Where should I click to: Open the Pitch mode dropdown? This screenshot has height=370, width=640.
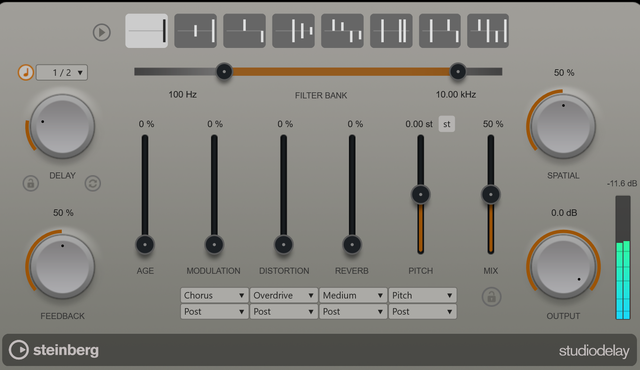coord(422,295)
